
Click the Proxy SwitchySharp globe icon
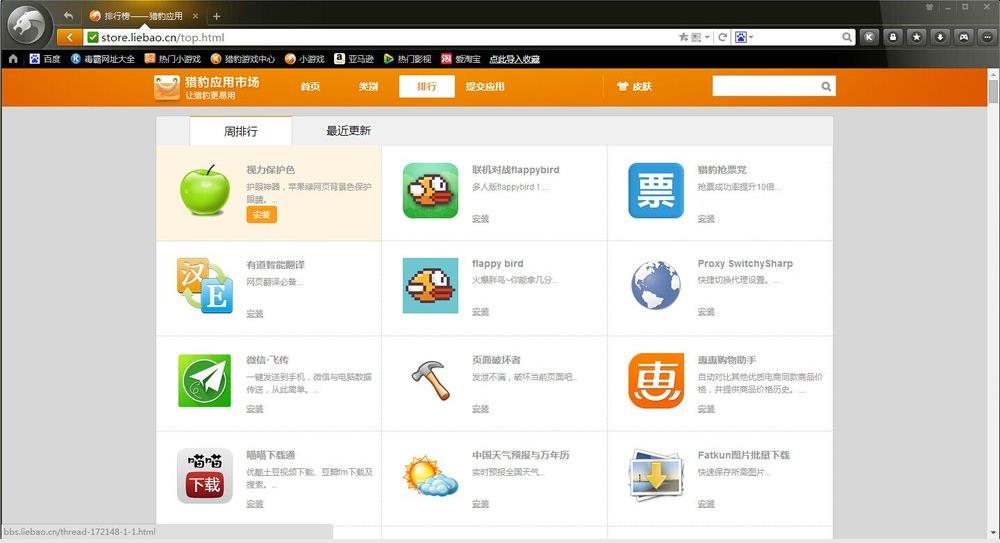tap(656, 285)
